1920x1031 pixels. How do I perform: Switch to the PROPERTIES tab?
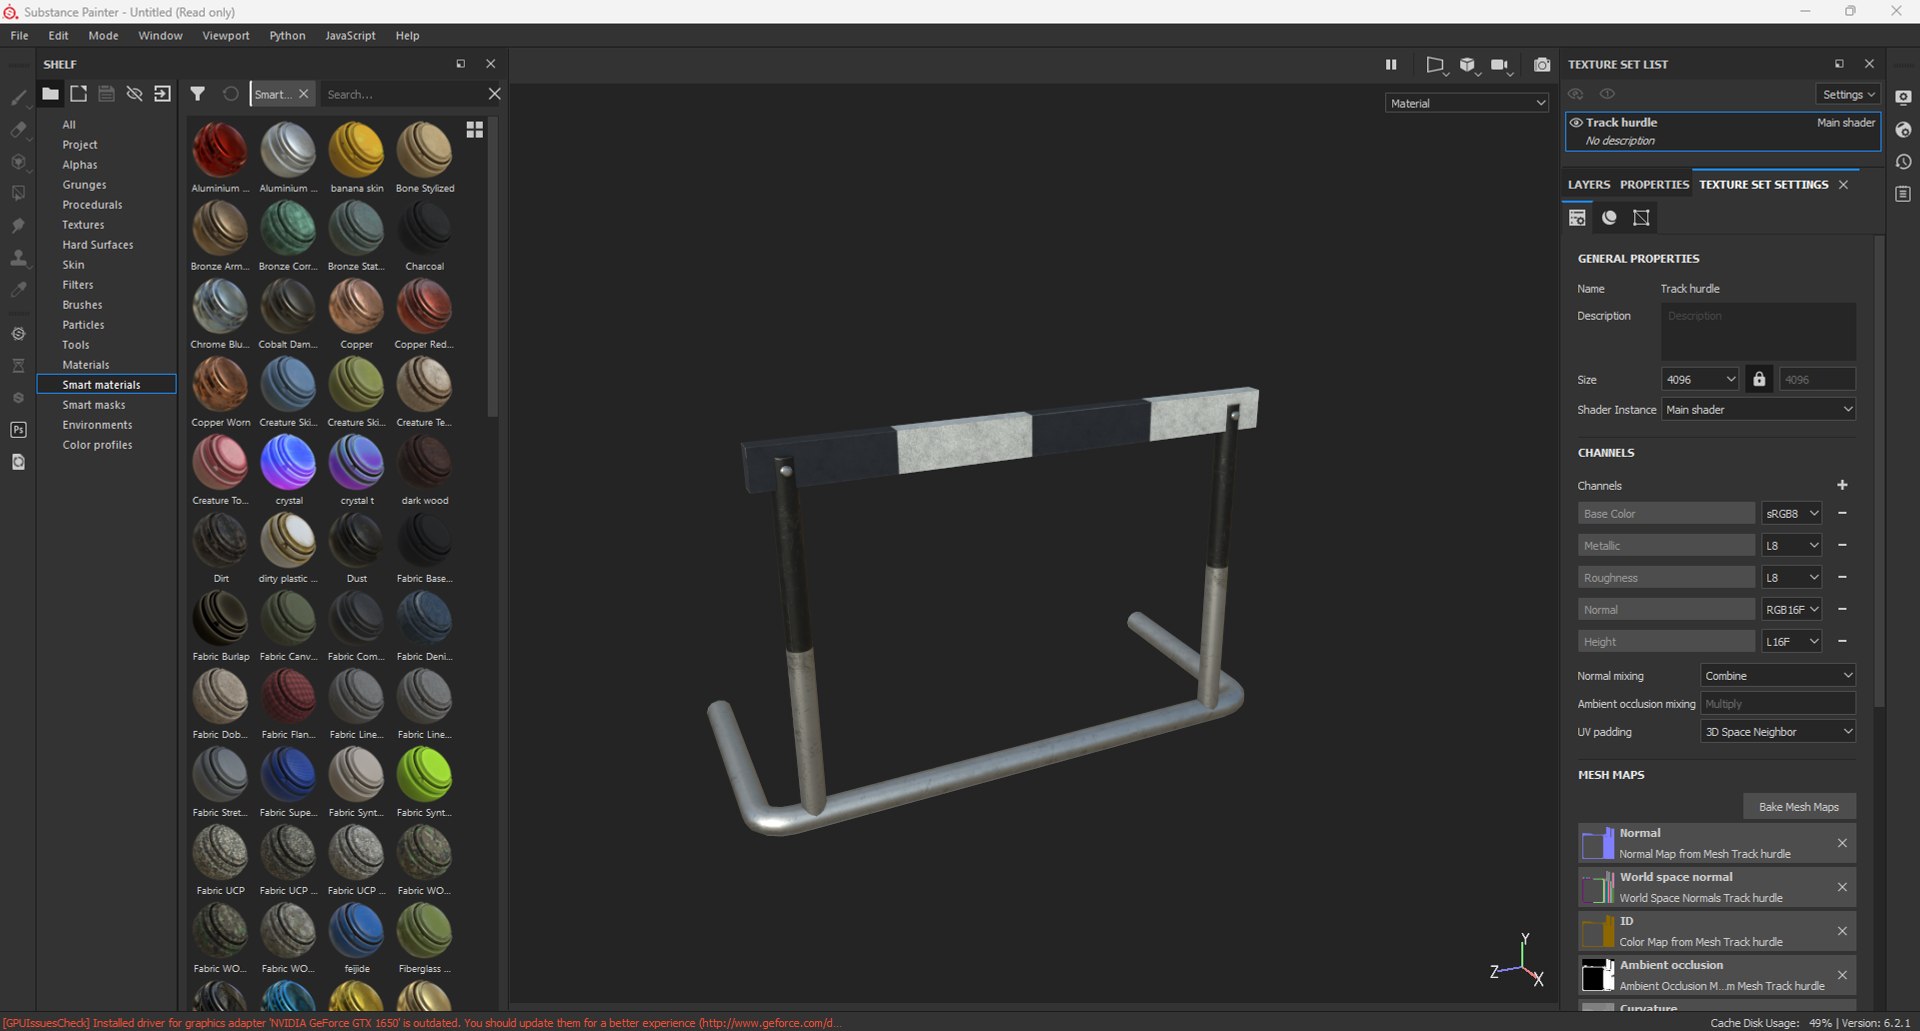[1654, 185]
